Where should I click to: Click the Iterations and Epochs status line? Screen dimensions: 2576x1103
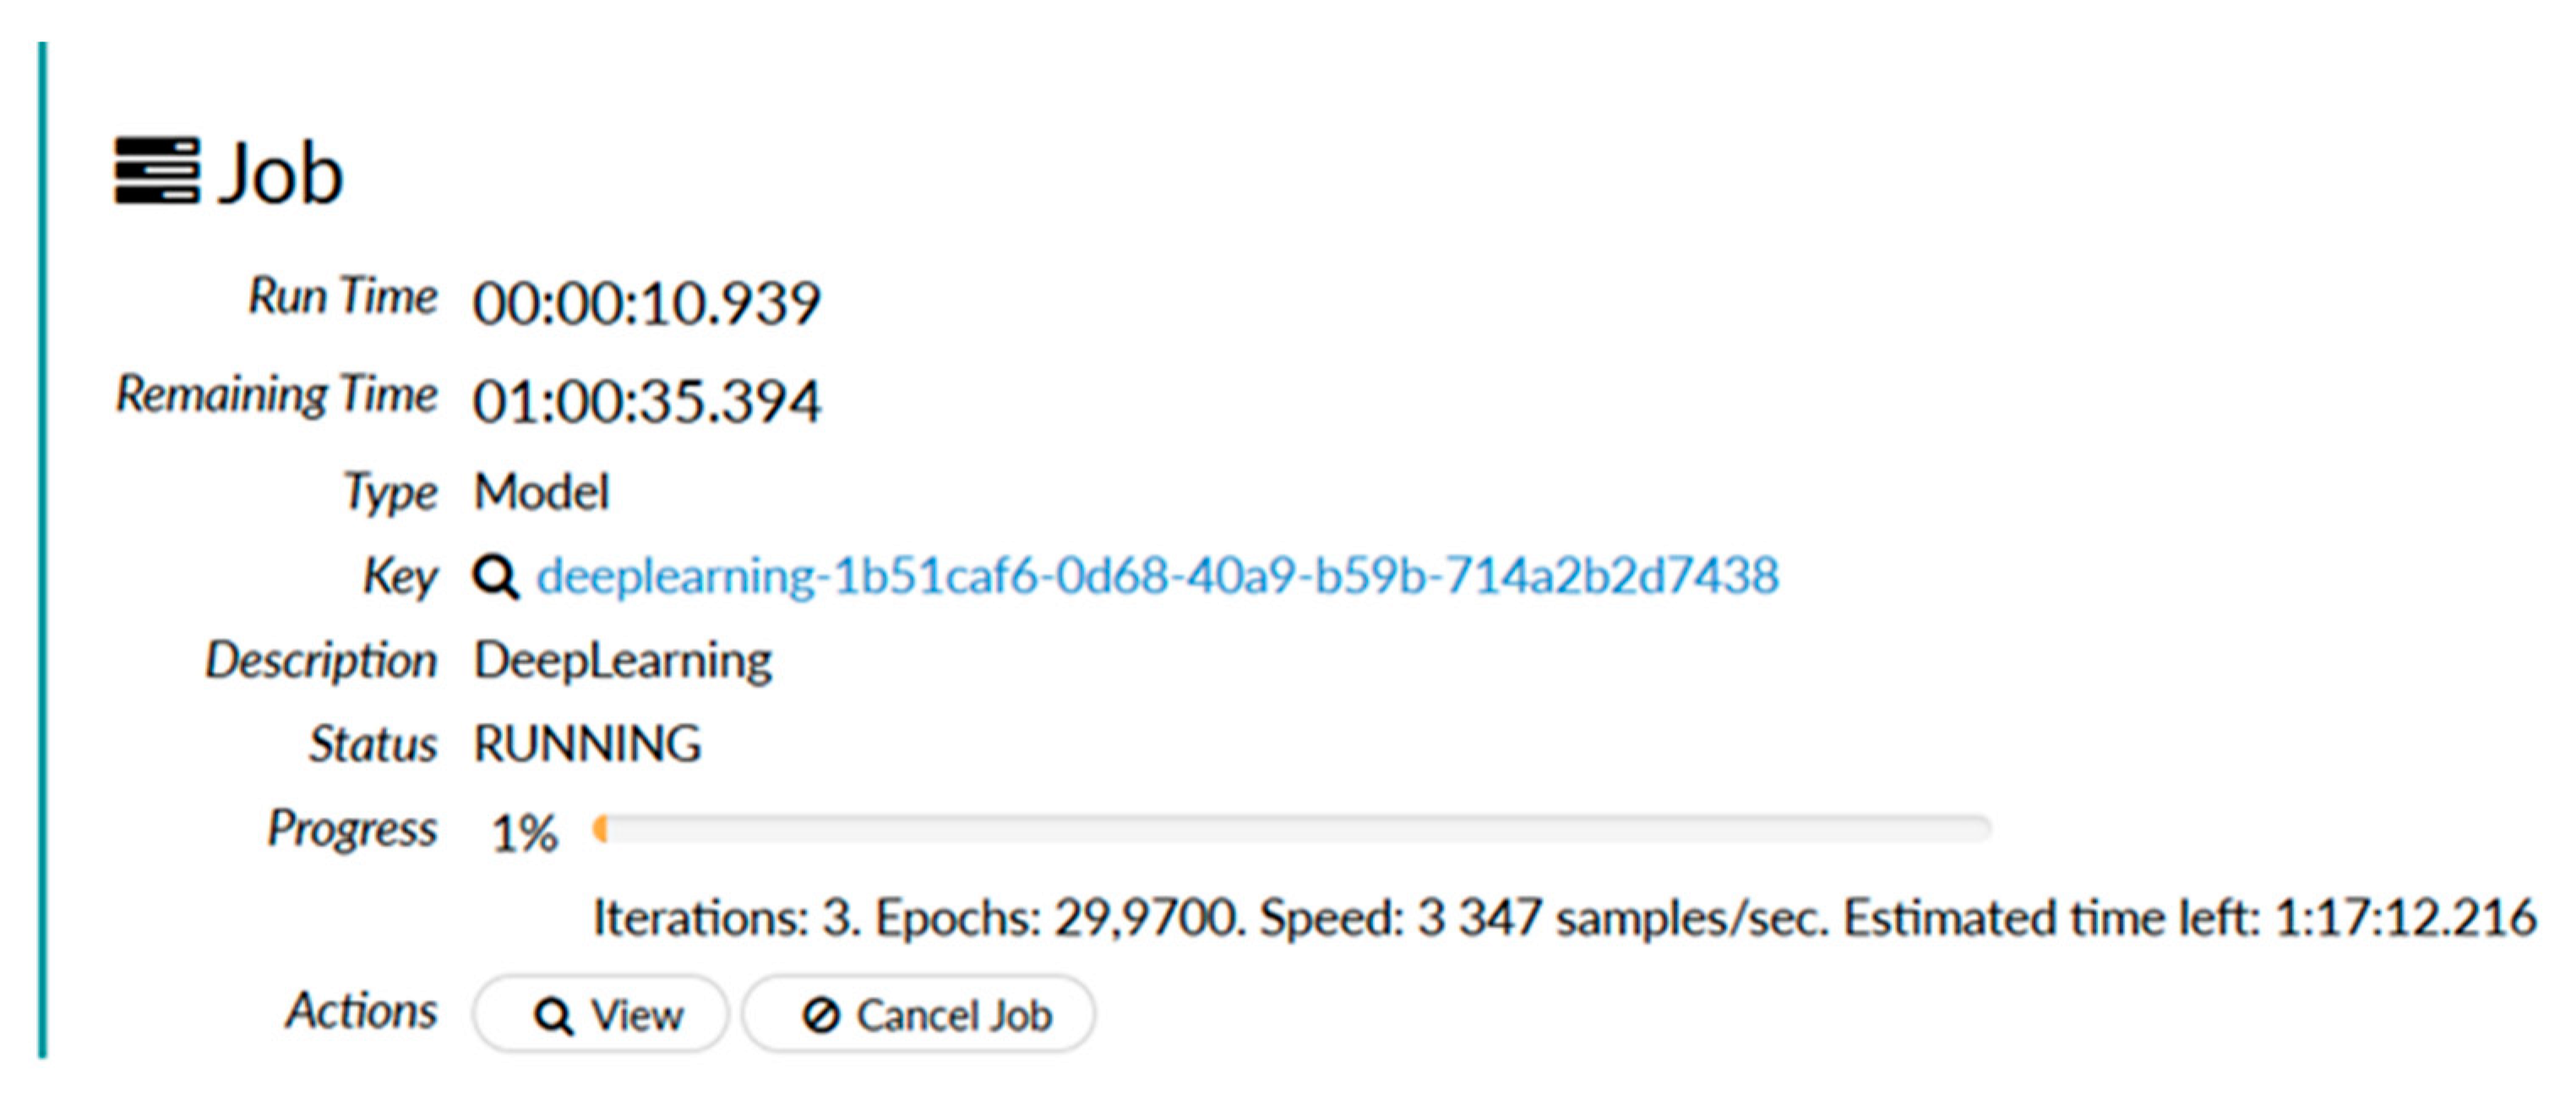pyautogui.click(x=1563, y=918)
